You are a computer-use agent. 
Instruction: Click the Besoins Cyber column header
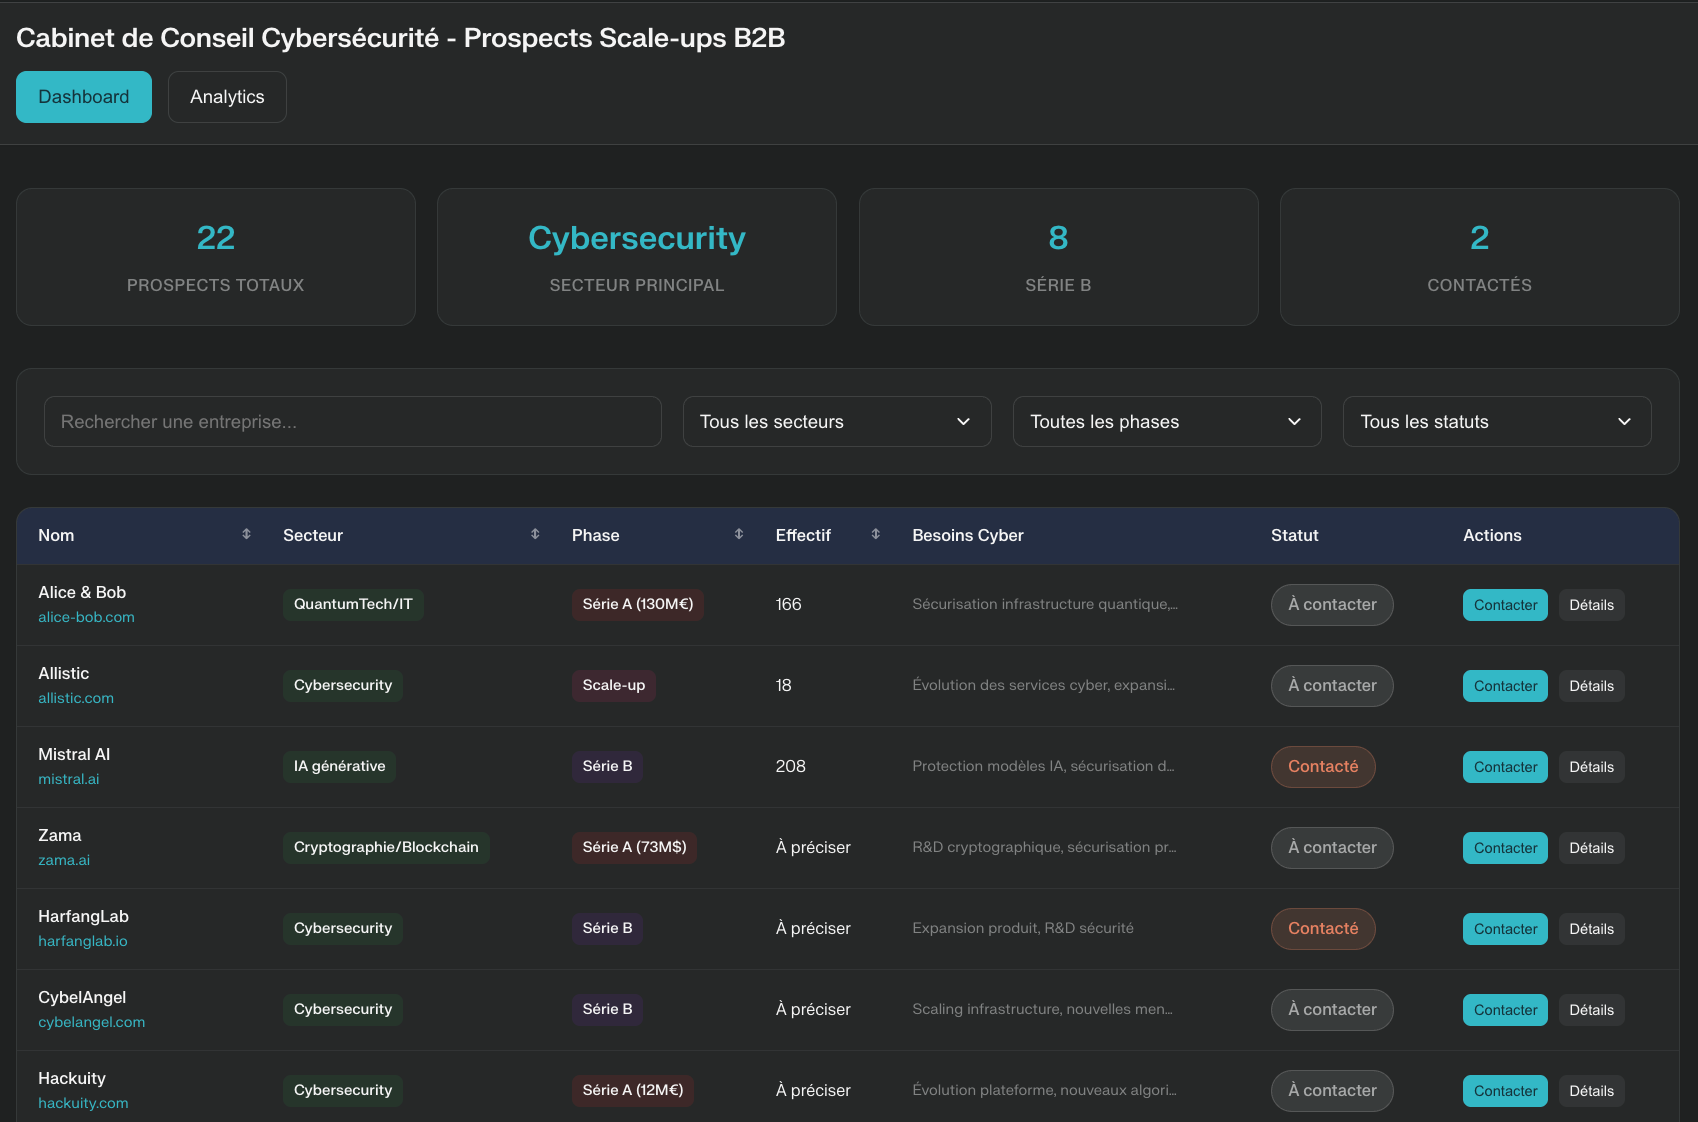(x=968, y=536)
